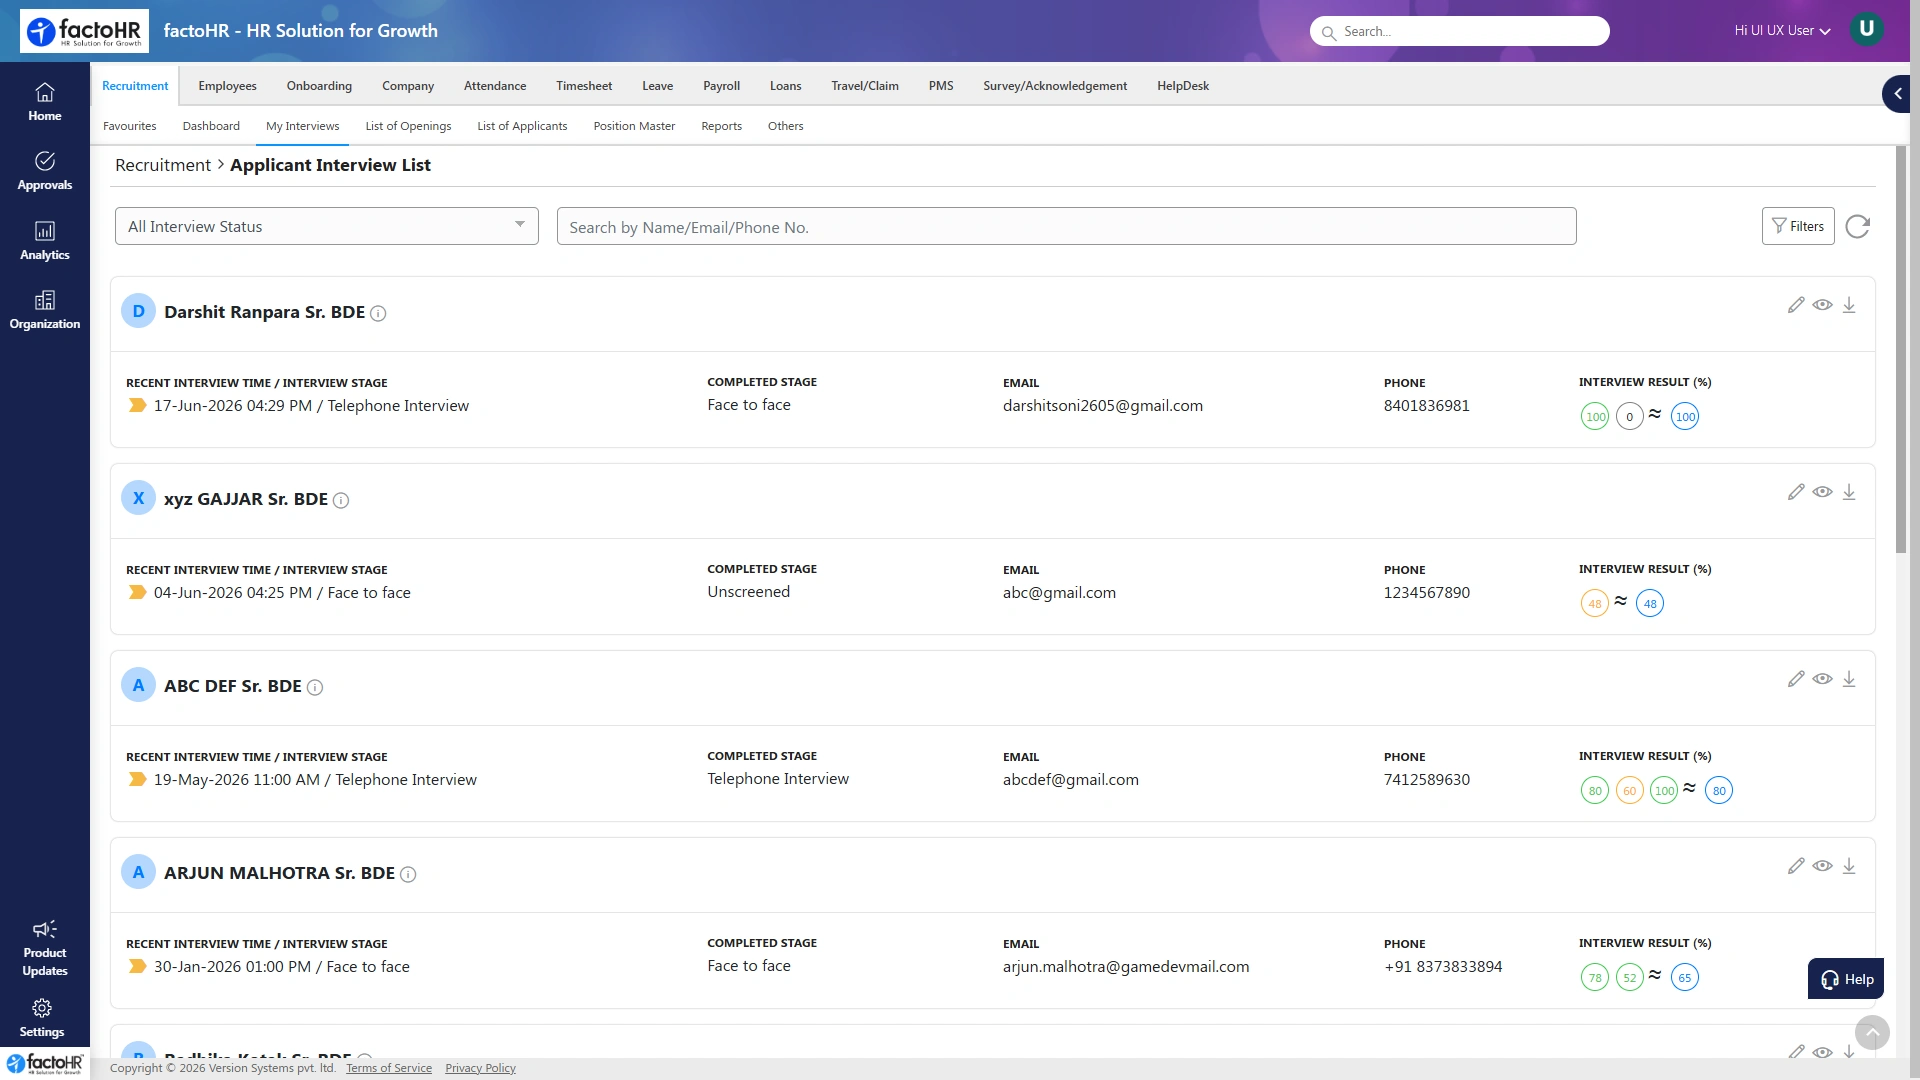The width and height of the screenshot is (1920, 1080).
Task: Open Approvals in the sidebar
Action: [44, 171]
